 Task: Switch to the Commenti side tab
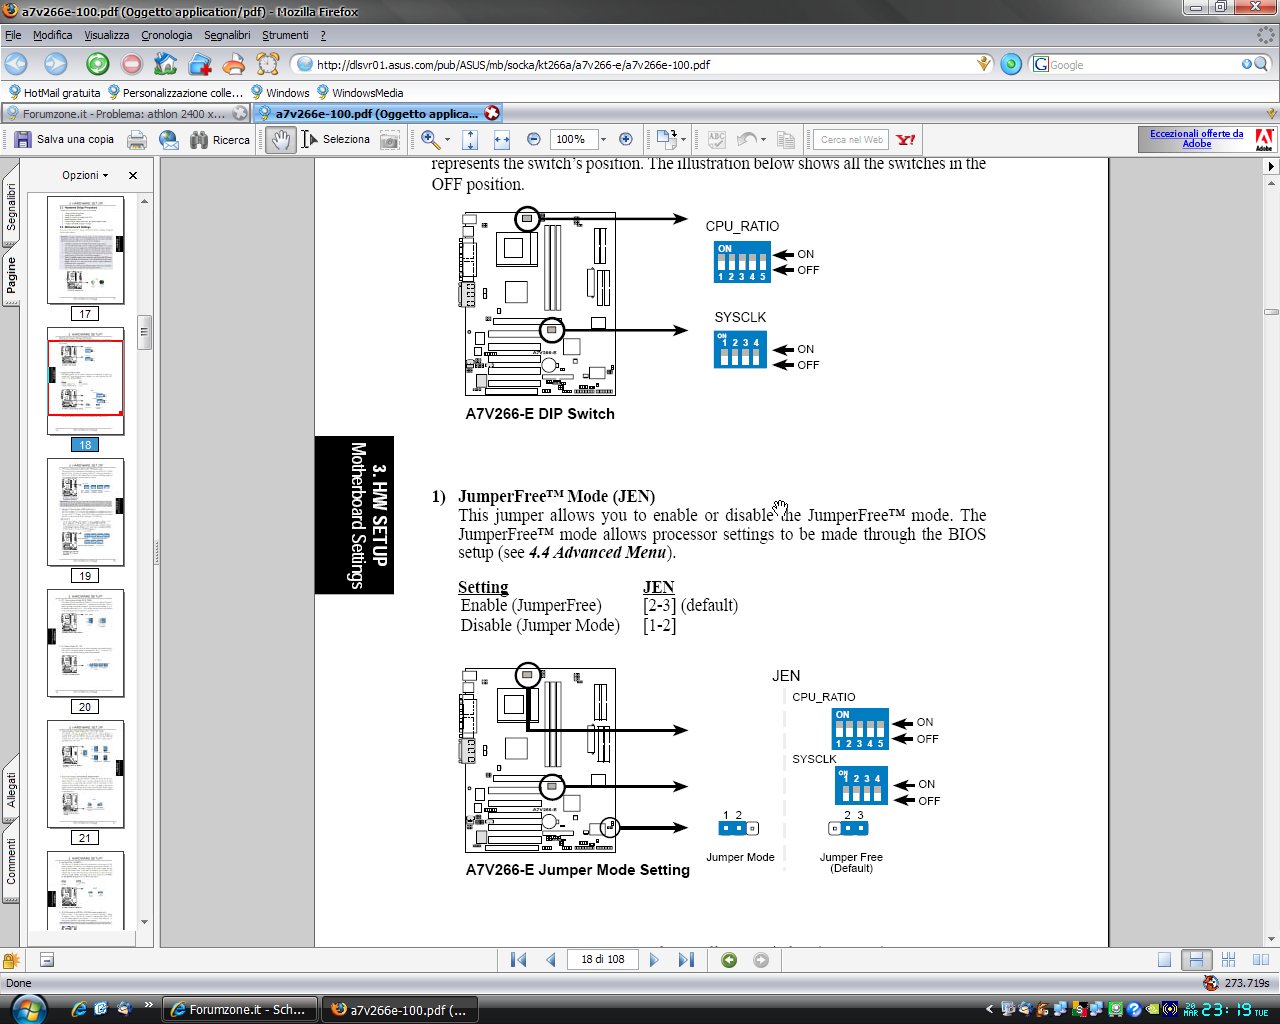[x=11, y=862]
